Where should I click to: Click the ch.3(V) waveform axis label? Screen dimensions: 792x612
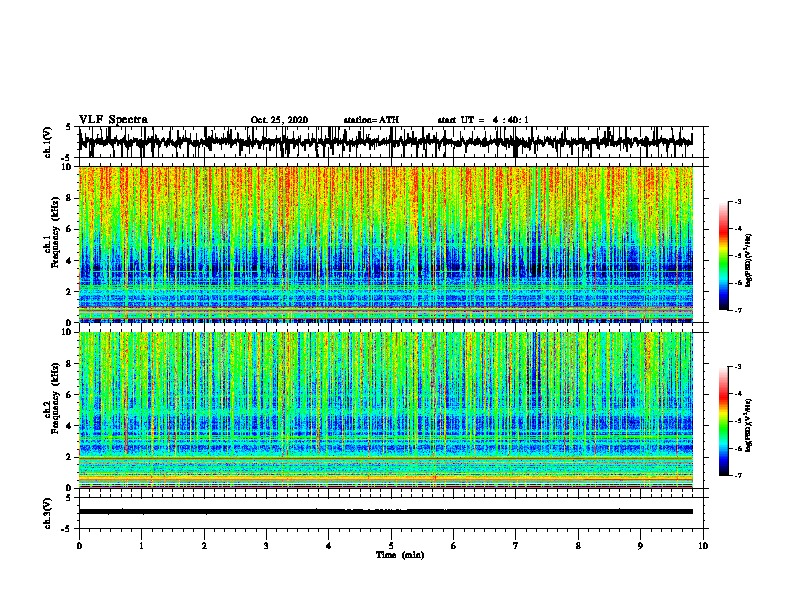click(x=48, y=513)
